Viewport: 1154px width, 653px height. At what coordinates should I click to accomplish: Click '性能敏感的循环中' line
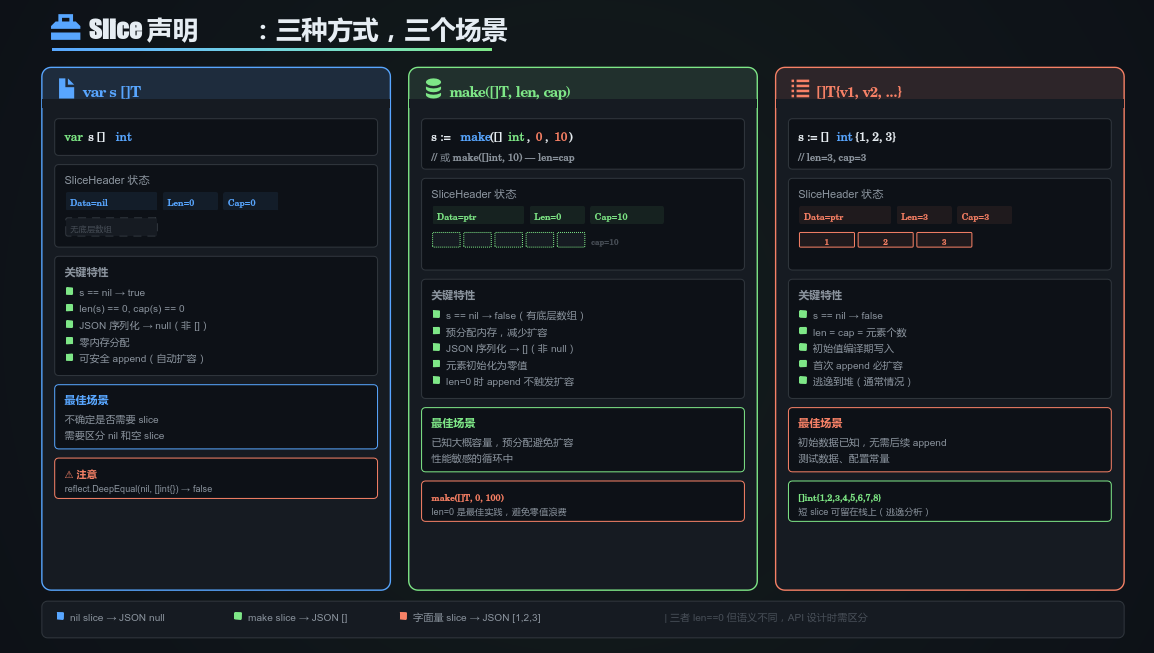(472, 459)
